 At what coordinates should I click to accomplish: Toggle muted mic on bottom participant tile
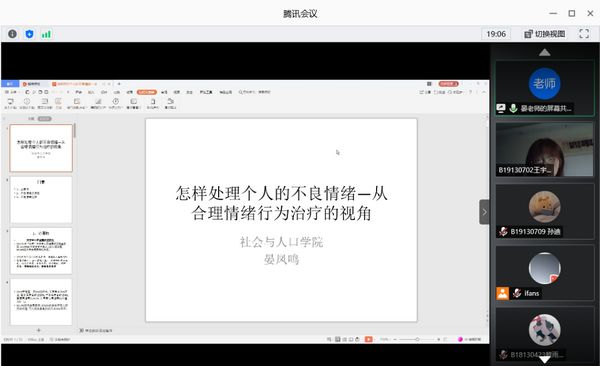[x=504, y=355]
